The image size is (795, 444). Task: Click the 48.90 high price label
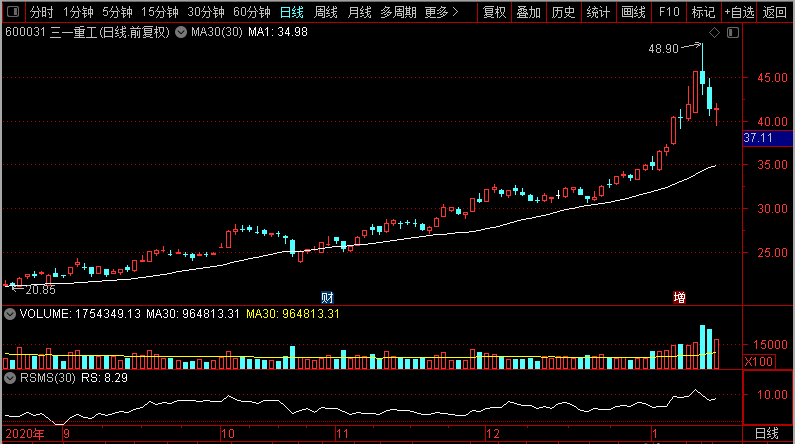[663, 49]
